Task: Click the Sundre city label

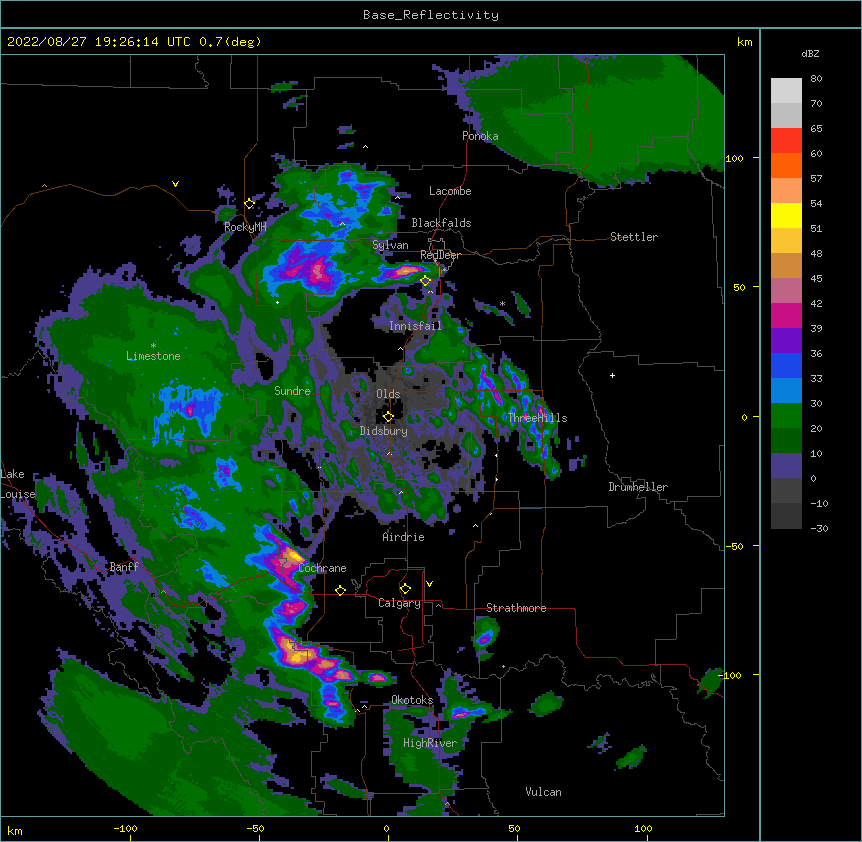Action: [292, 391]
